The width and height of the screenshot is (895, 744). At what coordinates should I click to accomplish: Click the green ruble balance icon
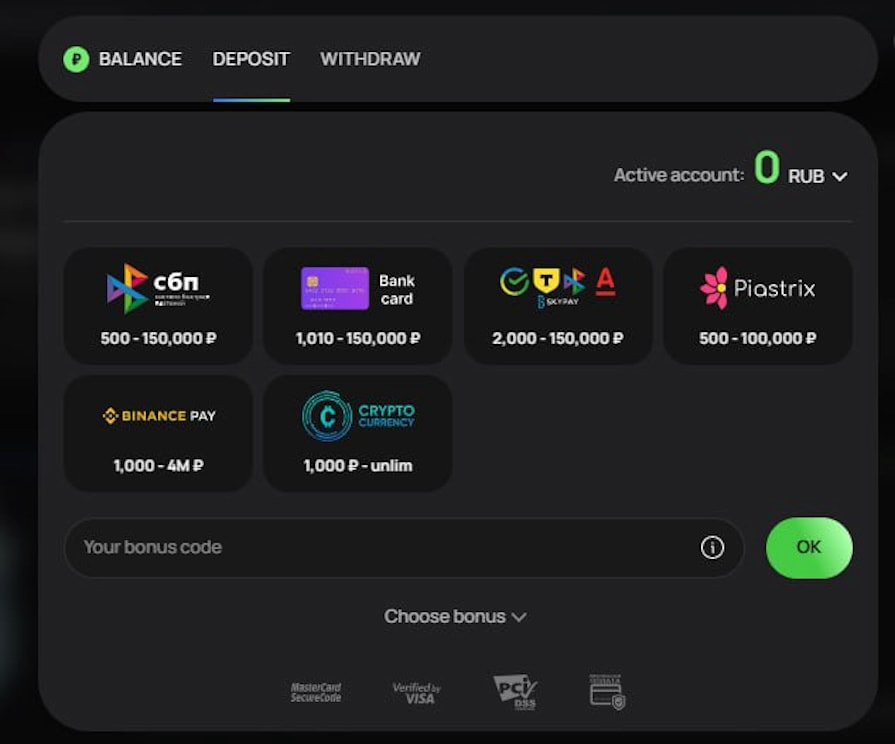click(76, 60)
